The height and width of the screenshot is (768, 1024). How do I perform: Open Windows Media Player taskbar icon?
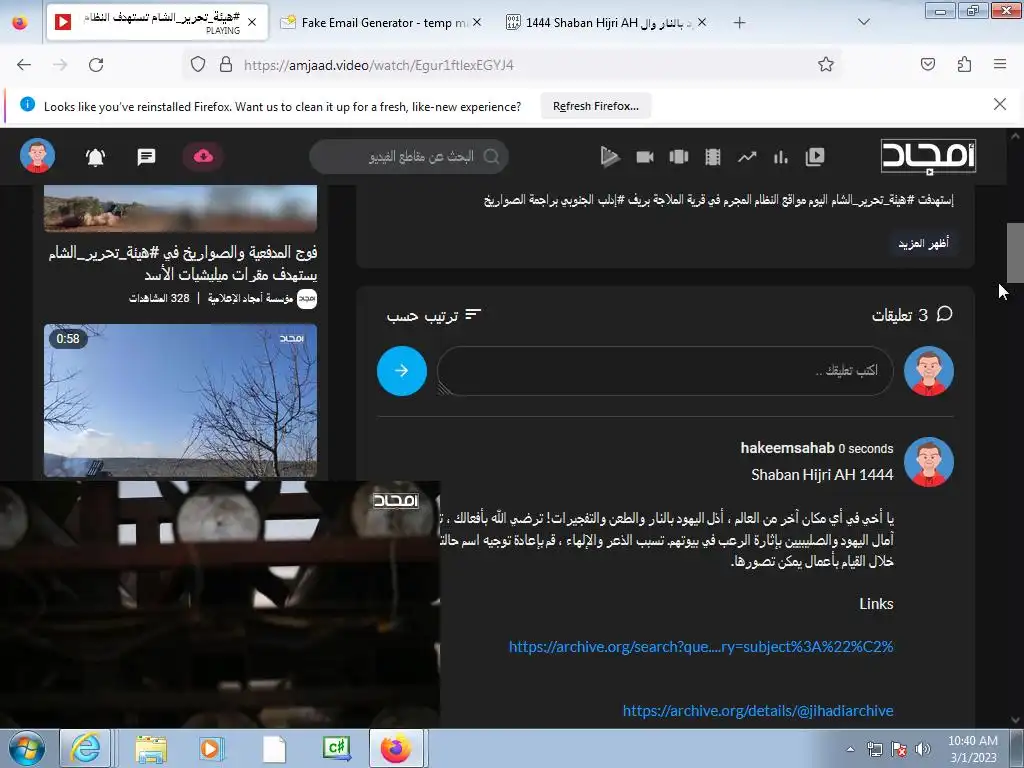click(212, 749)
